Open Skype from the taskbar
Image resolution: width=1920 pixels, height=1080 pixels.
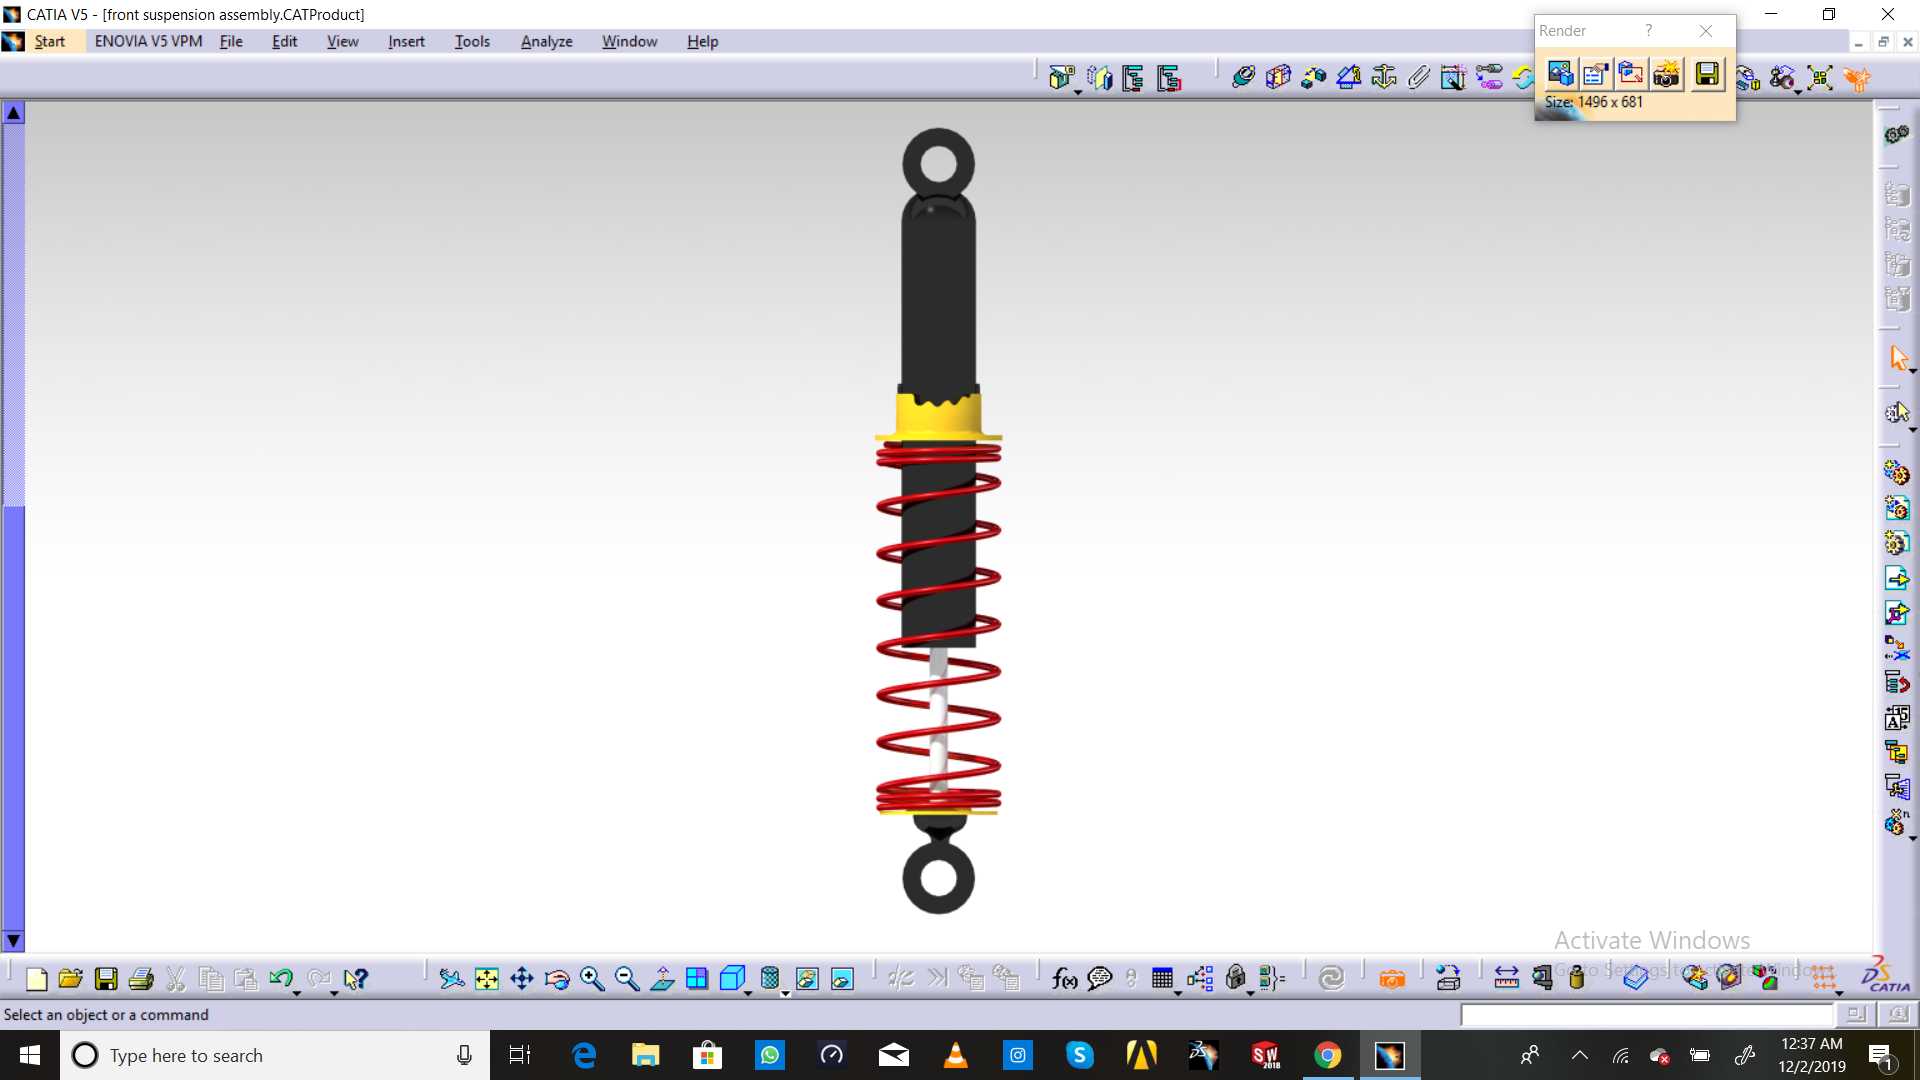(x=1079, y=1055)
